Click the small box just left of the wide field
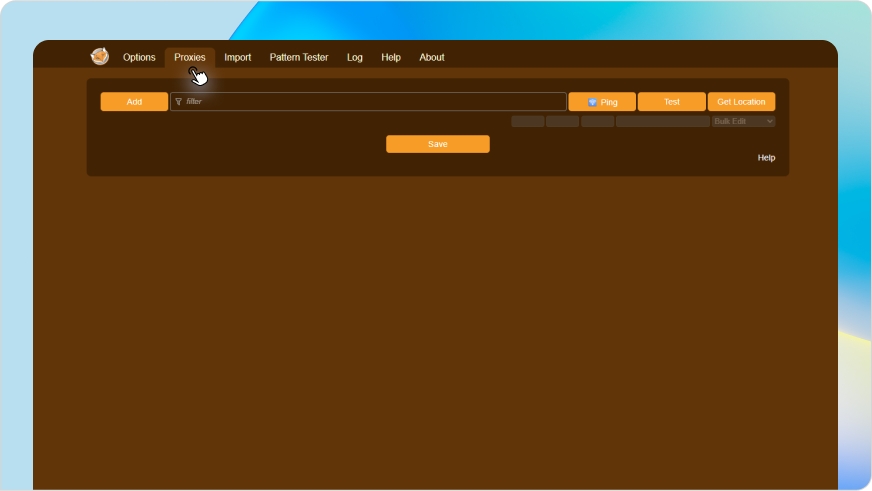The height and width of the screenshot is (491, 872). [597, 121]
